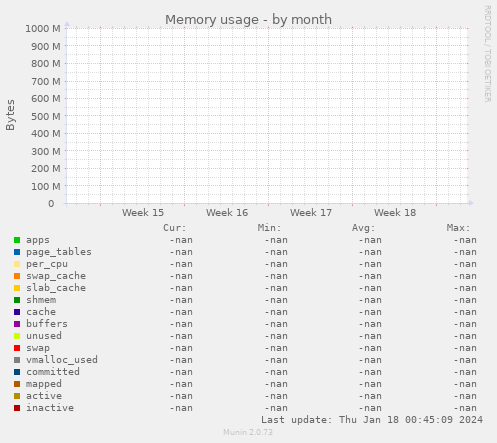Click the 'Week 17' x-axis label
Screen dimensions: 497x443
click(x=311, y=213)
